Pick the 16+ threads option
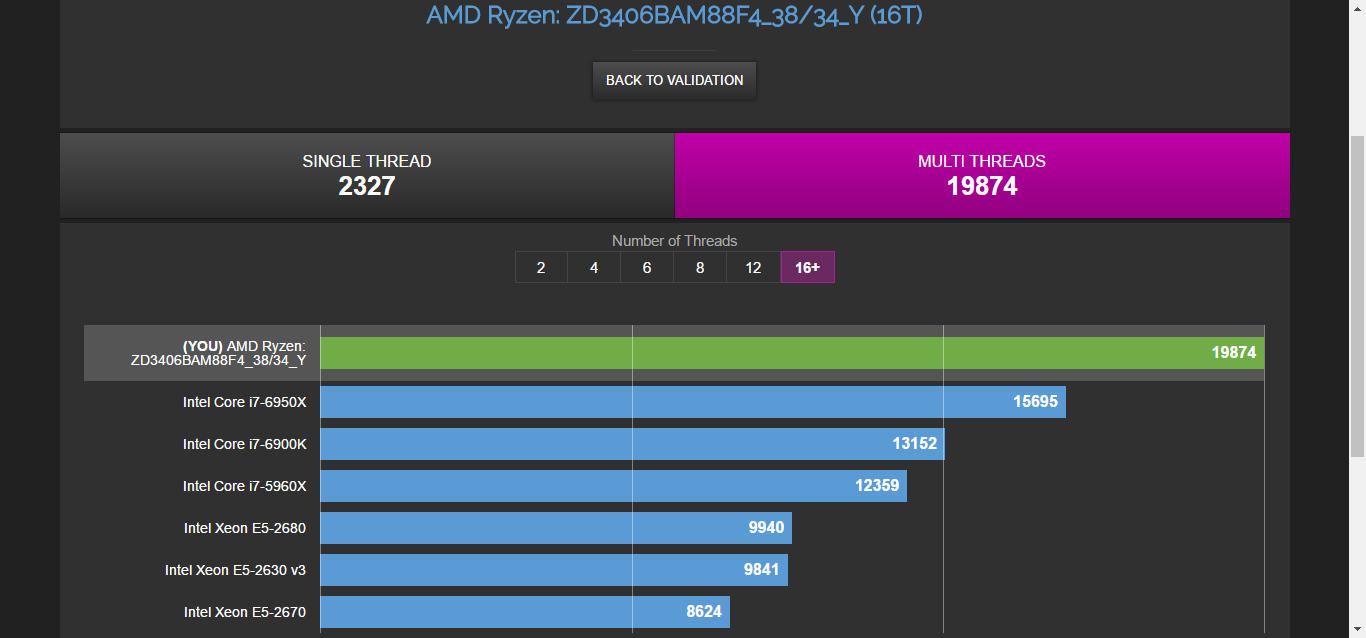The width and height of the screenshot is (1366, 638). [808, 267]
